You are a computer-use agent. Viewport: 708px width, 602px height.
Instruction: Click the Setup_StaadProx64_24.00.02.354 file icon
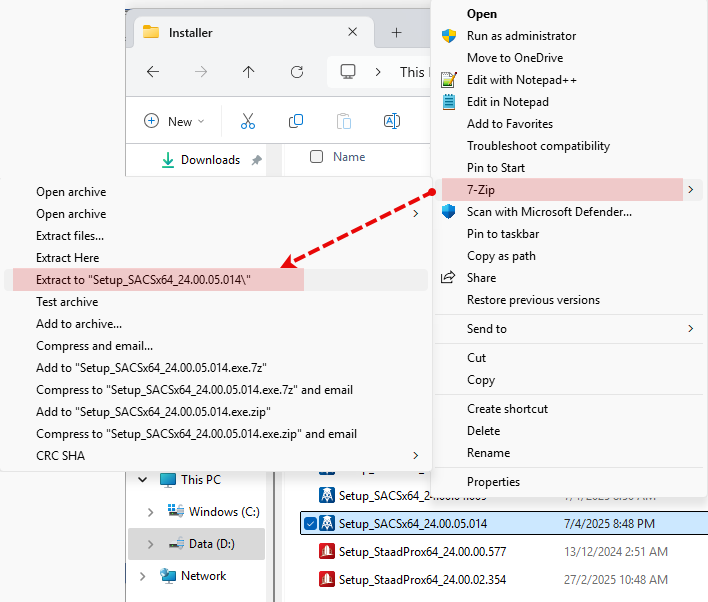point(327,579)
